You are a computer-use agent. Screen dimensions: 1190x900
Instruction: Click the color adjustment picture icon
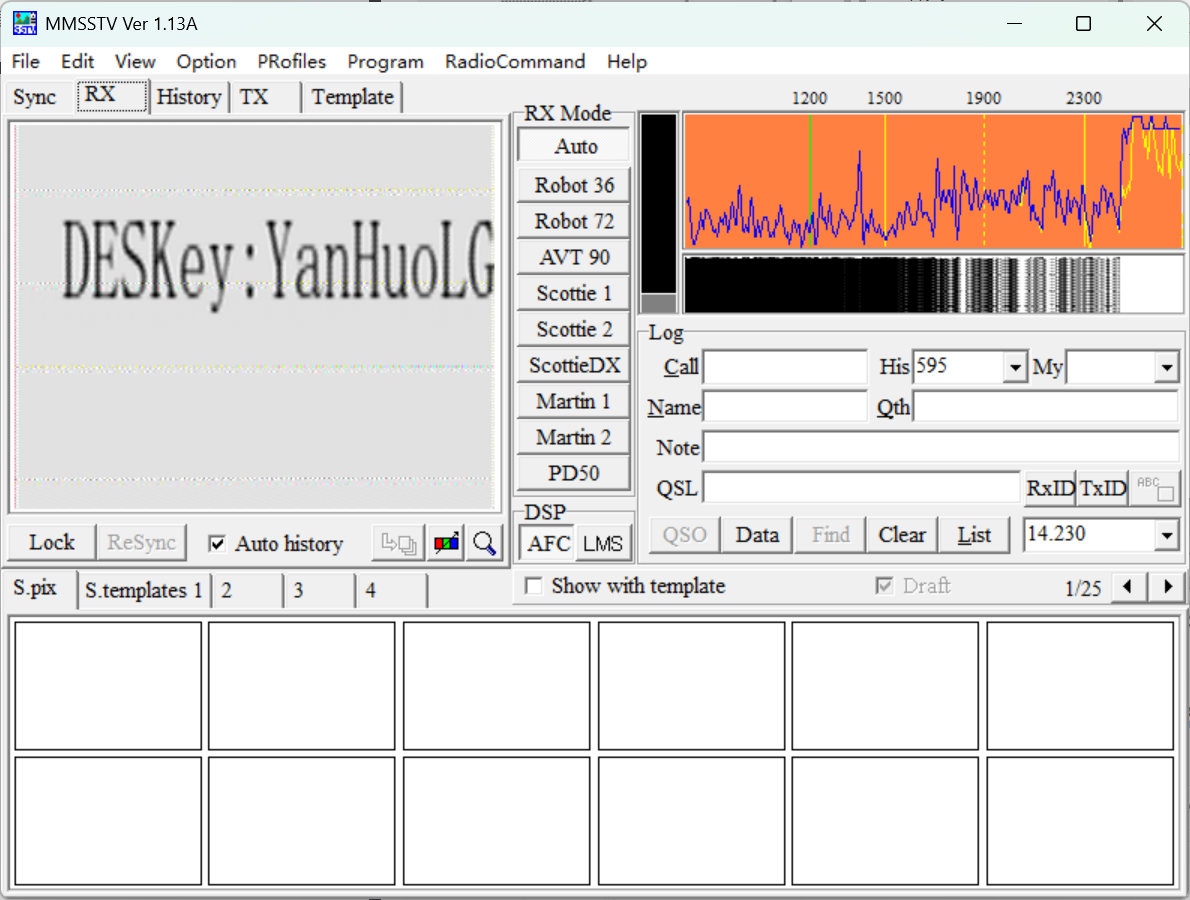[x=447, y=543]
